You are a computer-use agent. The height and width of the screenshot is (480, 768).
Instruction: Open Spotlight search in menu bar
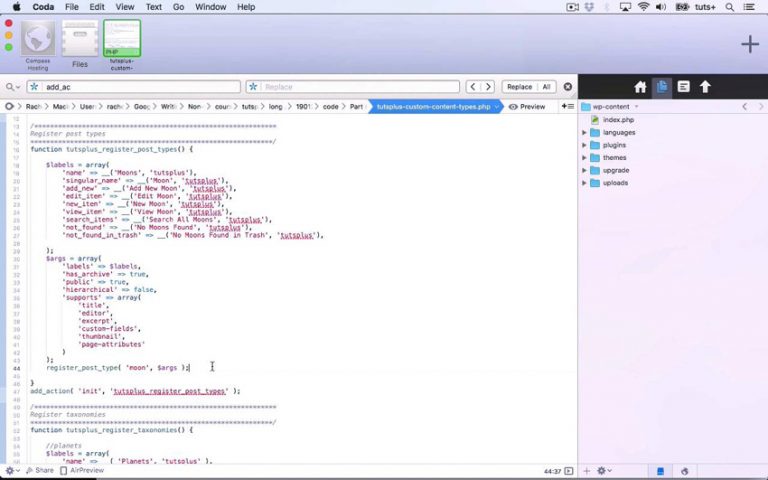tap(729, 7)
